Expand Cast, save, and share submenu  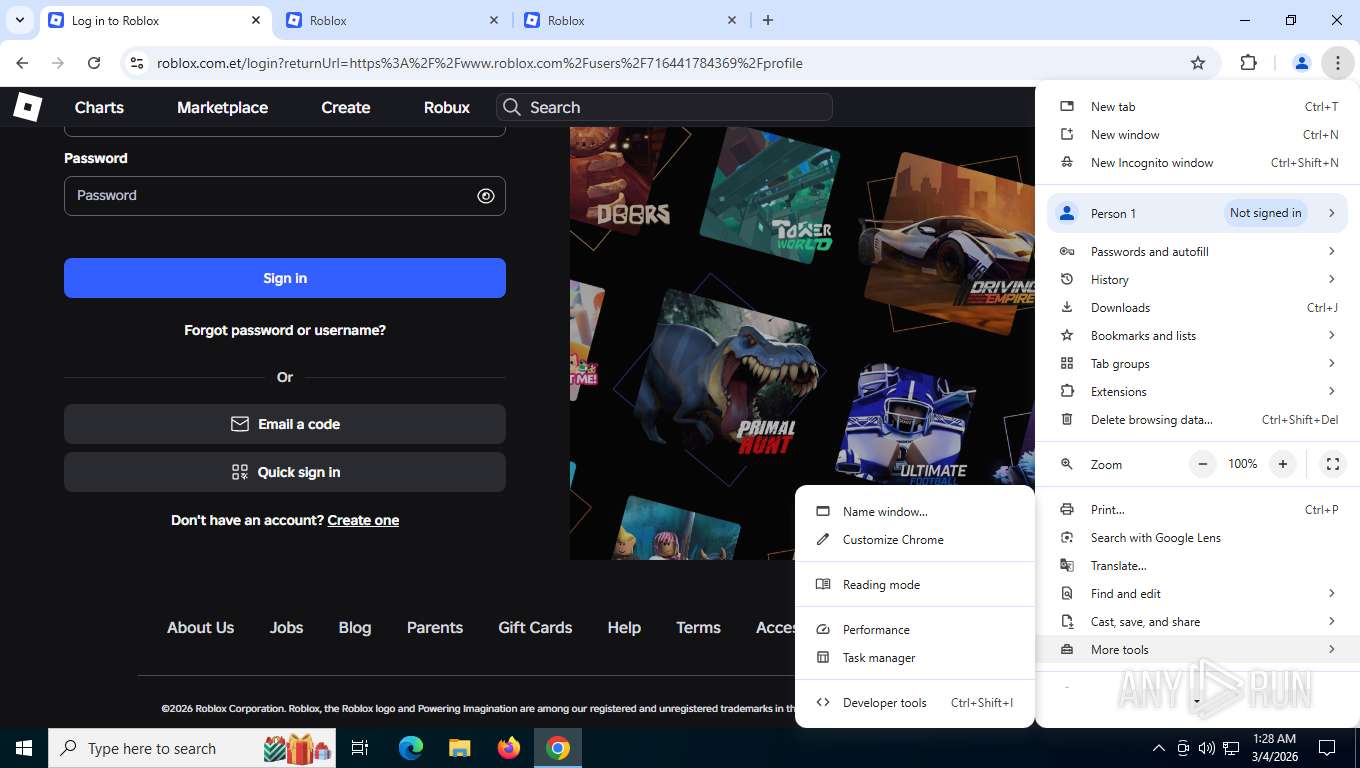coord(1198,622)
